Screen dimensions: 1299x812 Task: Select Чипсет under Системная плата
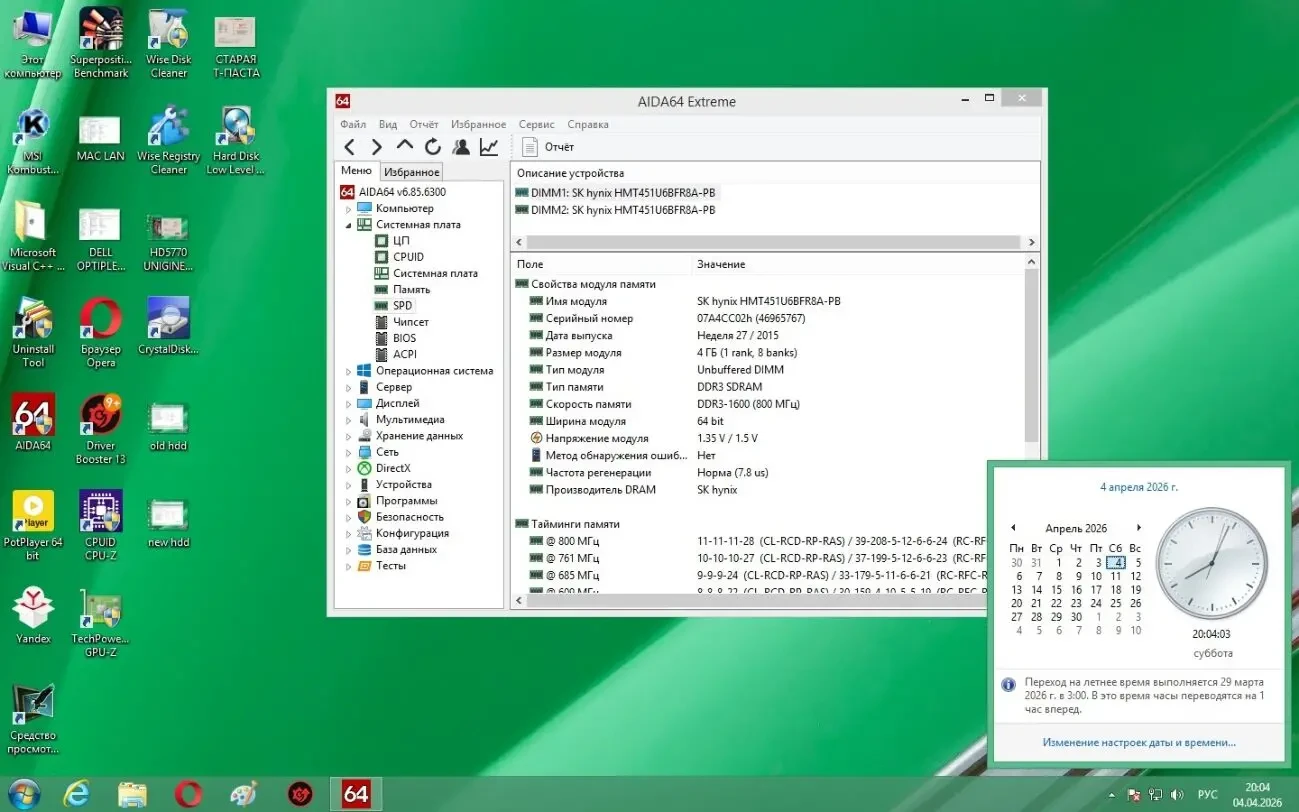coord(413,321)
